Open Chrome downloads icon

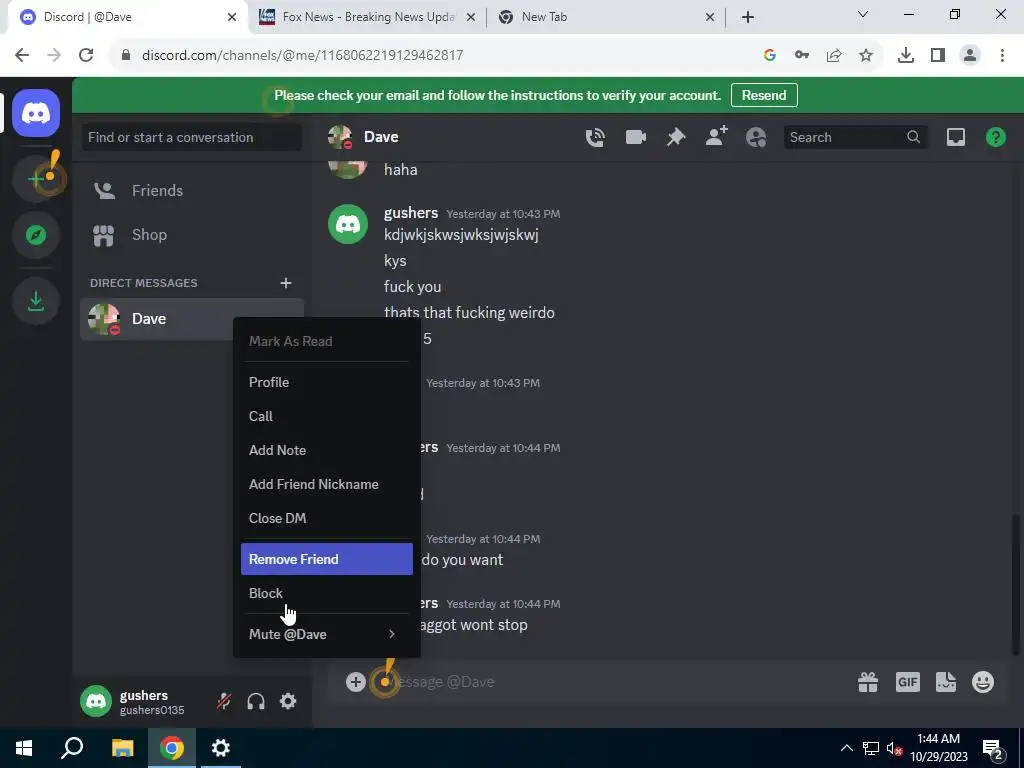pyautogui.click(x=905, y=56)
